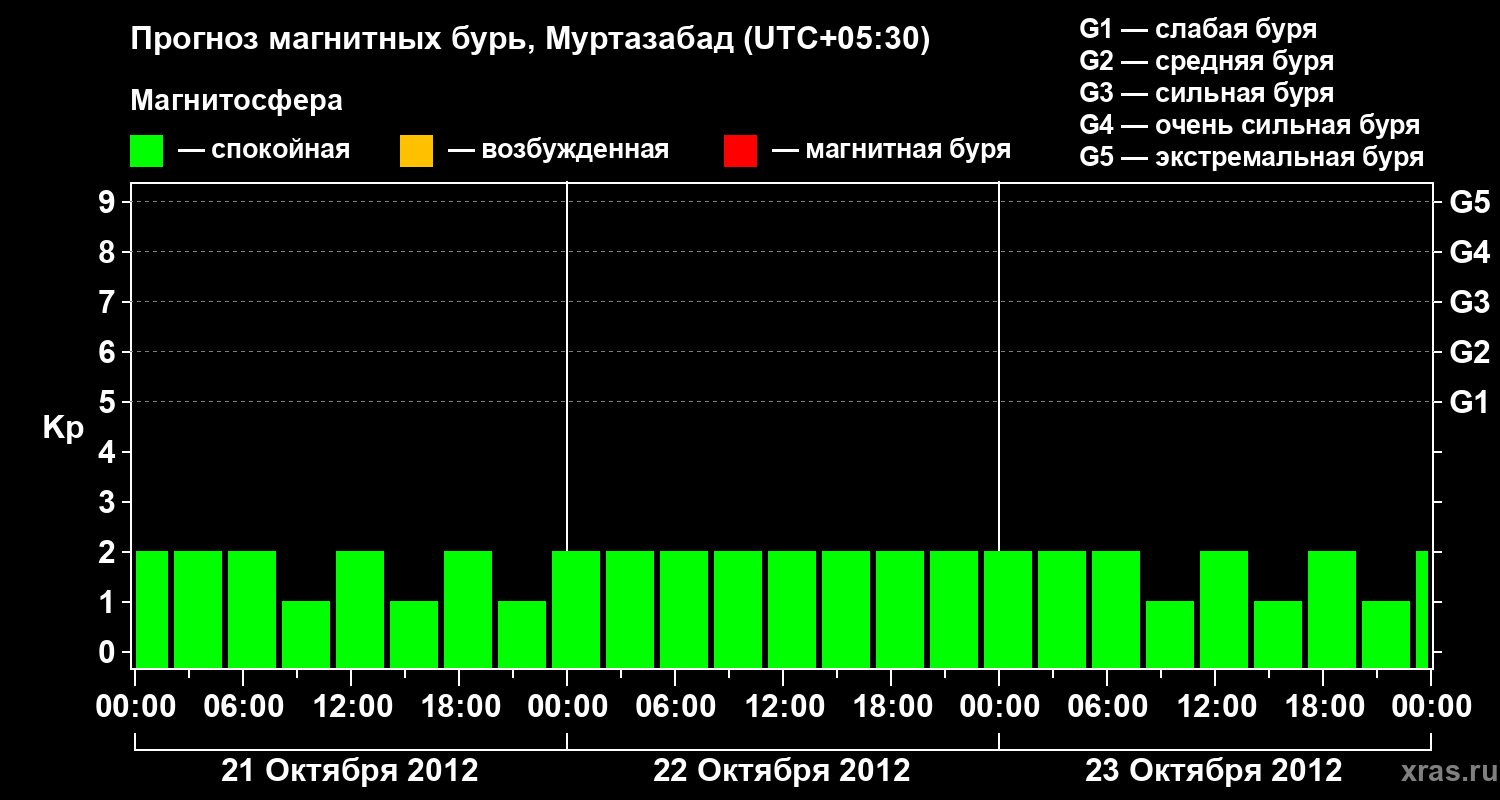Click the midnight divider line starting 22 Октября
The width and height of the screenshot is (1500, 800).
[567, 366]
